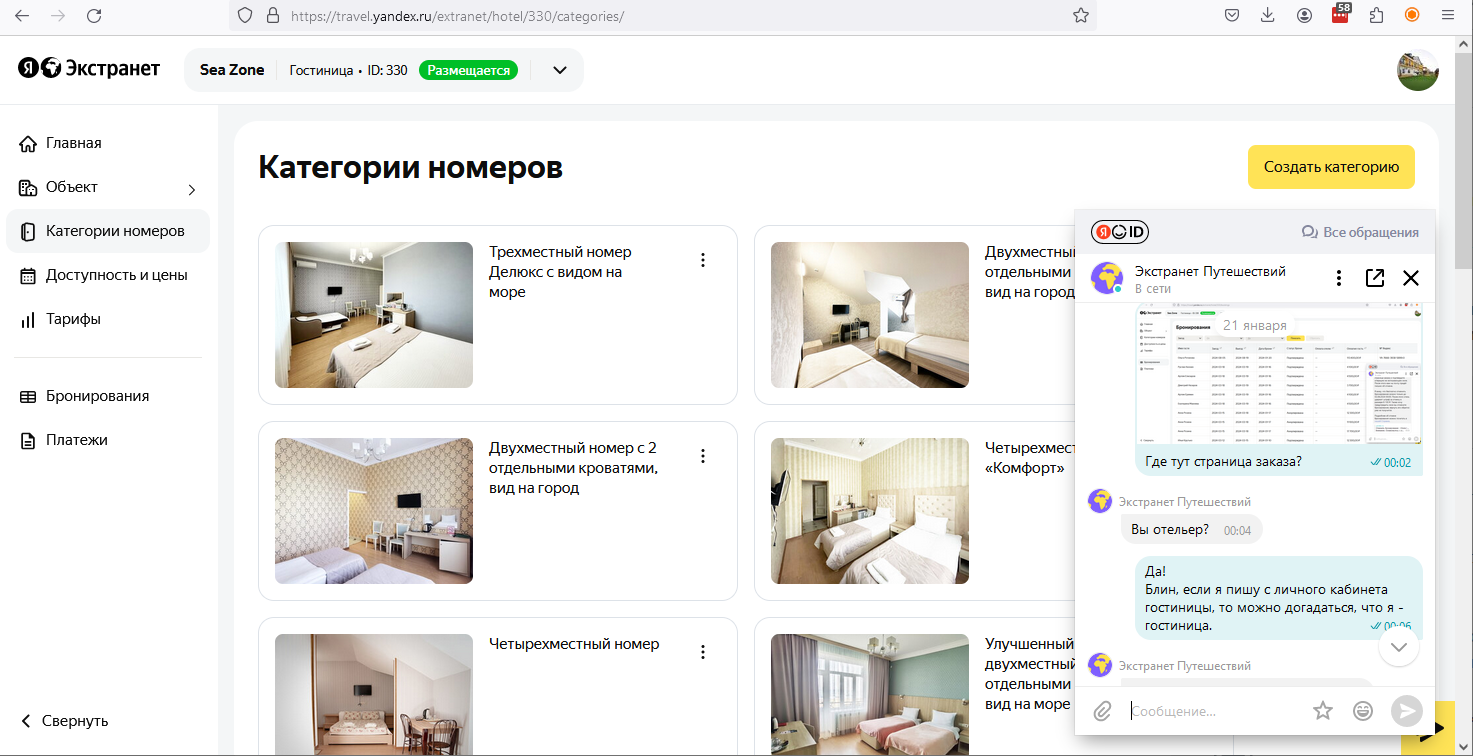Open Платежи in sidebar

pos(108,440)
